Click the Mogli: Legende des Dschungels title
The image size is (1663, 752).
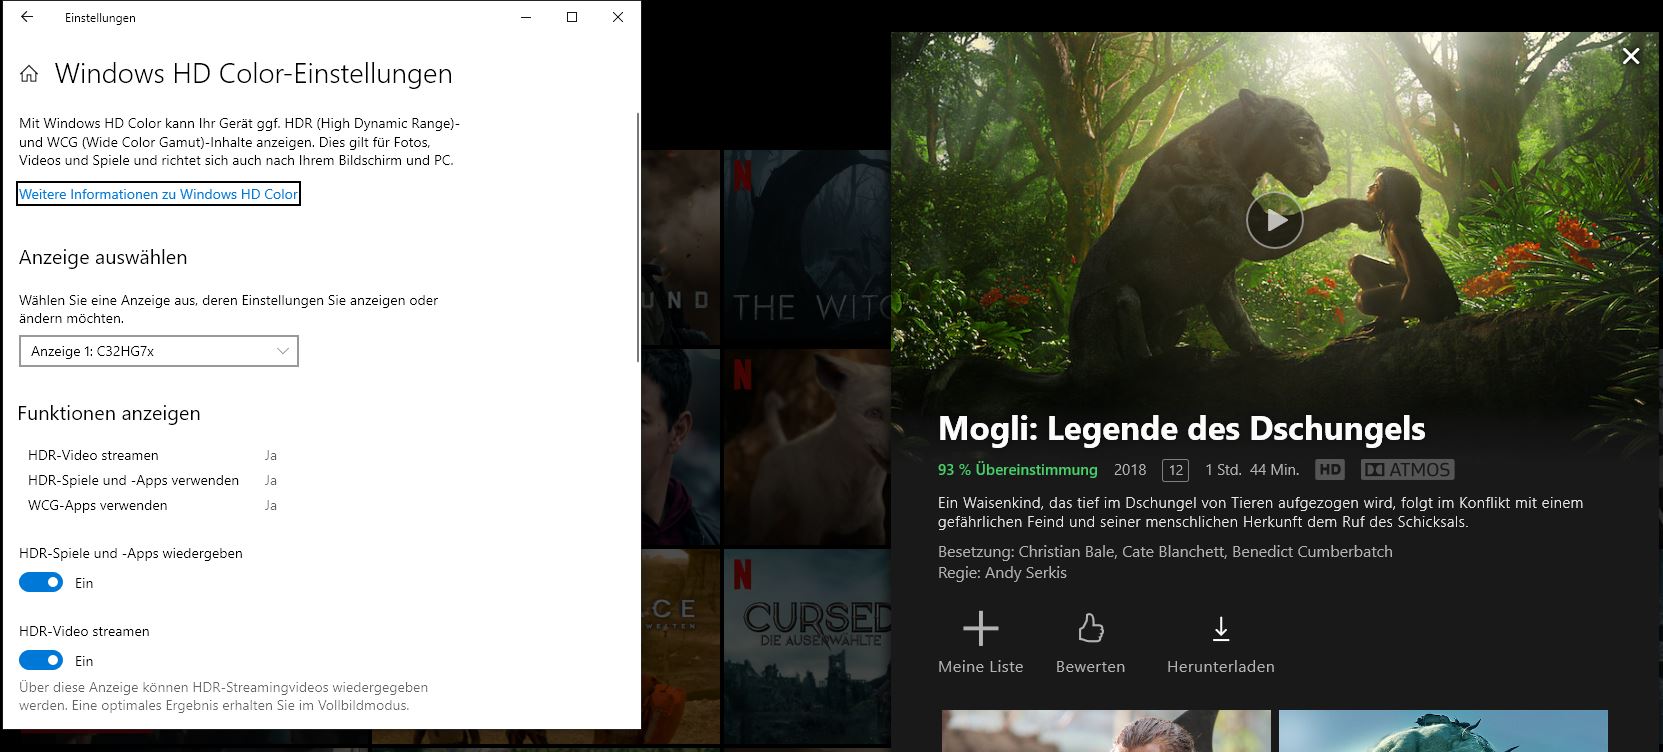(1181, 428)
